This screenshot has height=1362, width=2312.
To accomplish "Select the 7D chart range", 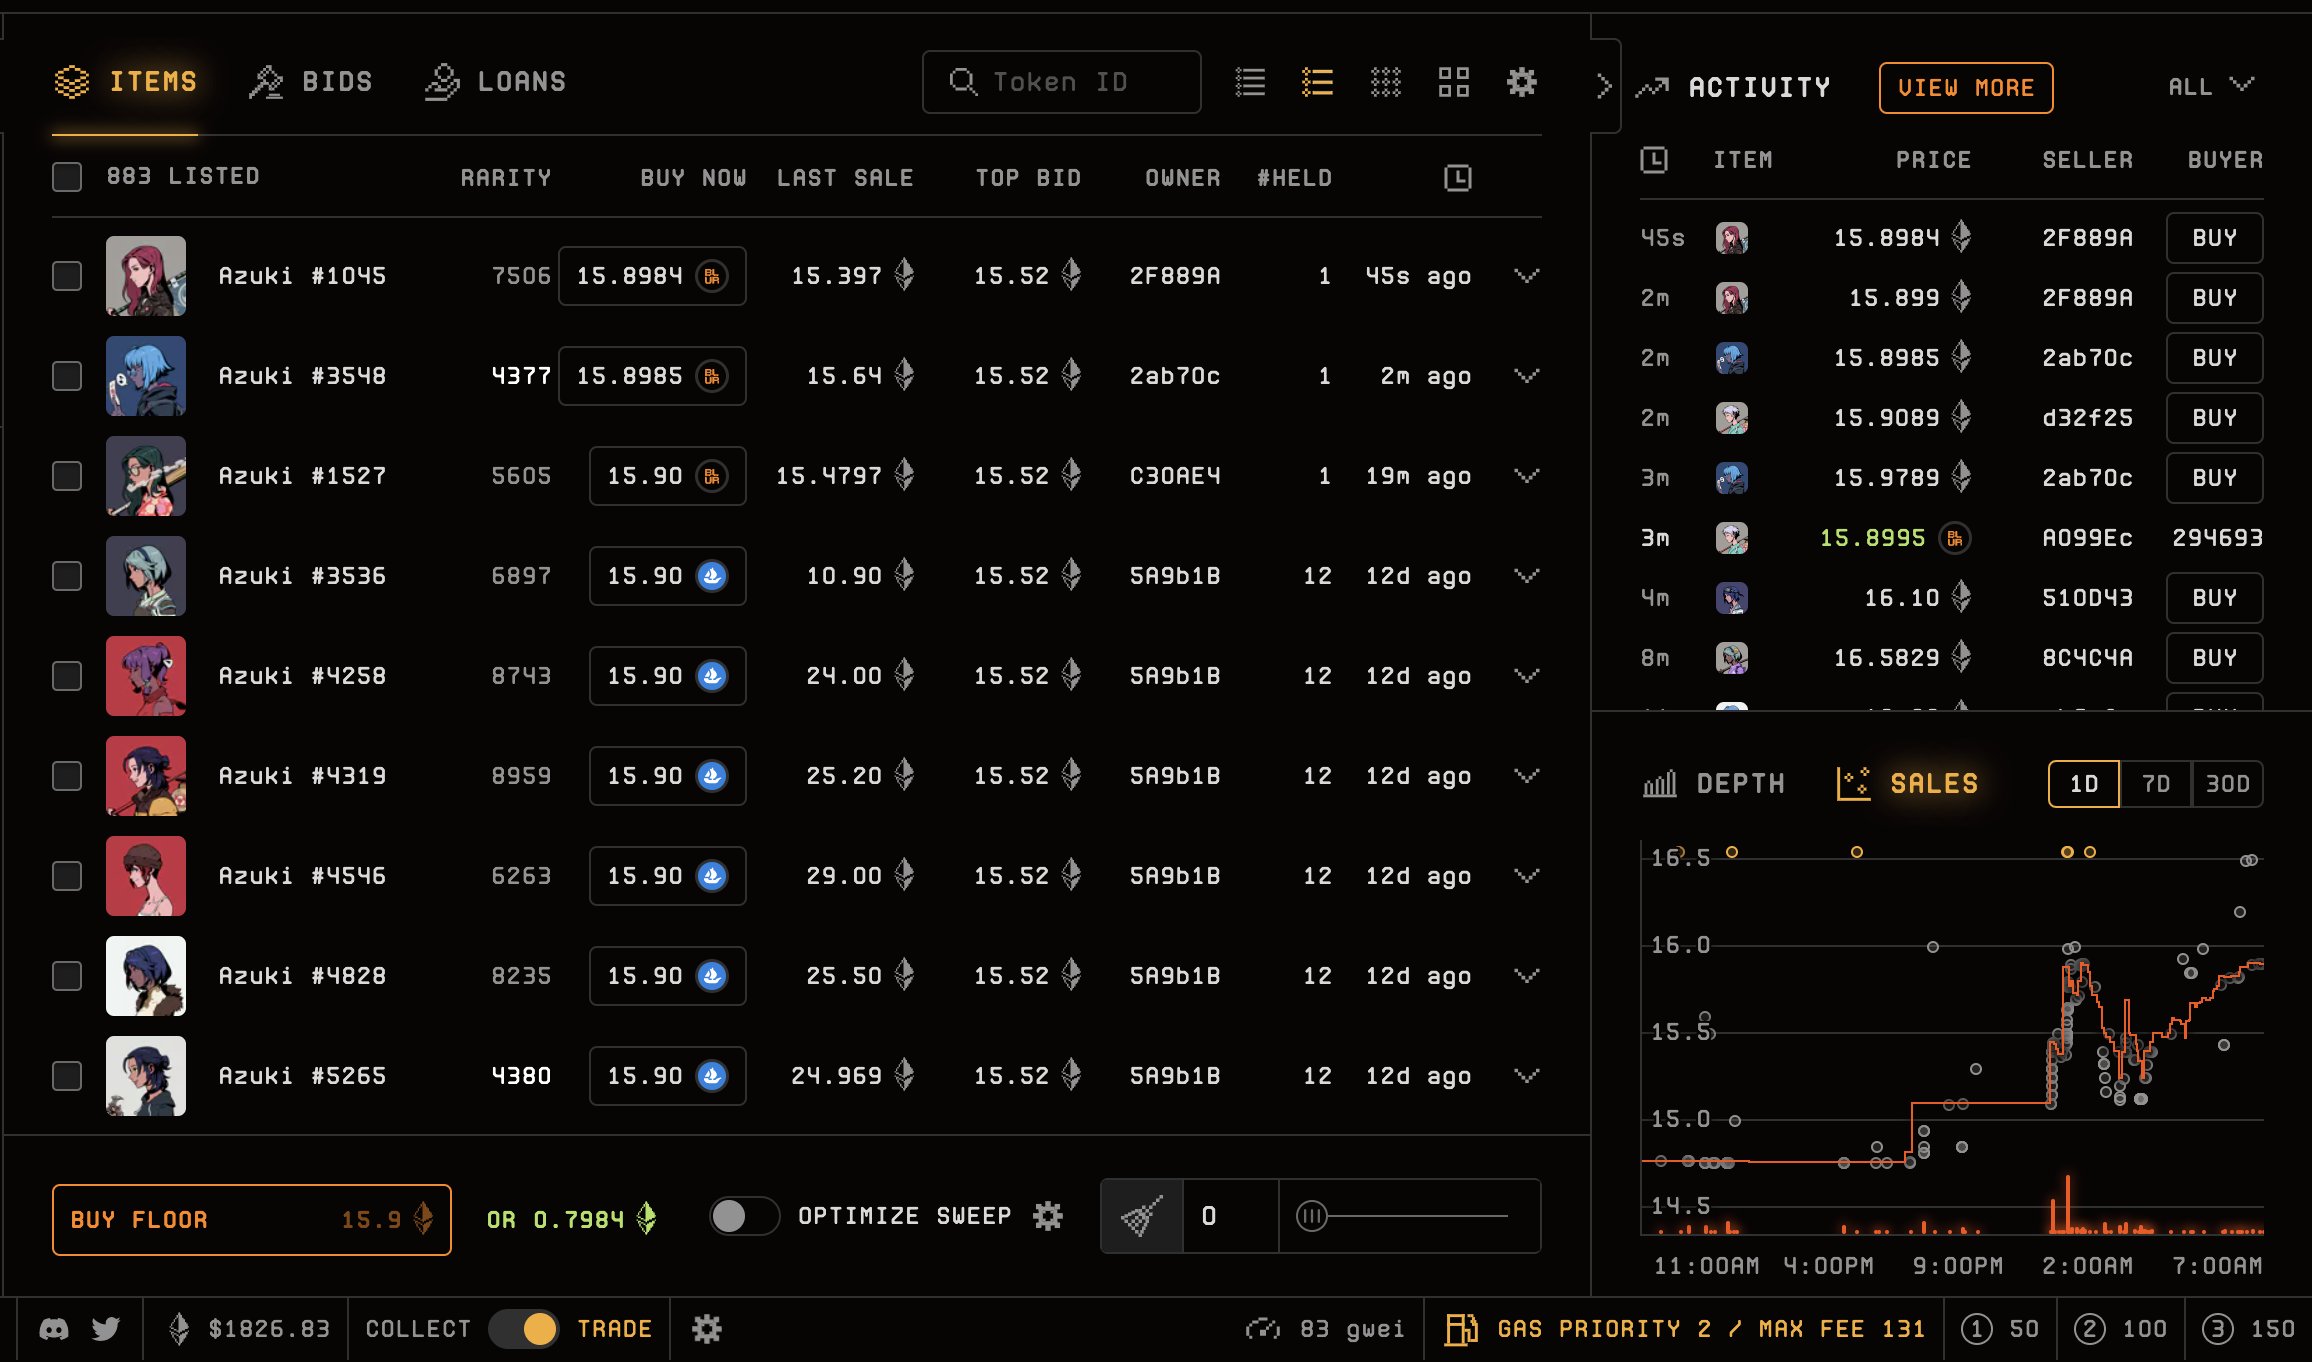I will click(2156, 784).
